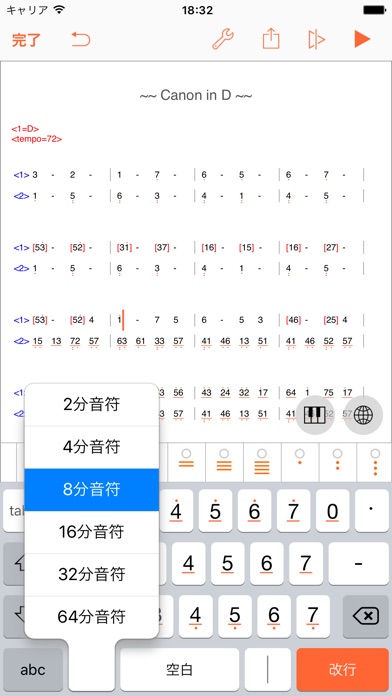Choose 16分音符 from note length menu
This screenshot has width=392, height=696.
click(91, 532)
